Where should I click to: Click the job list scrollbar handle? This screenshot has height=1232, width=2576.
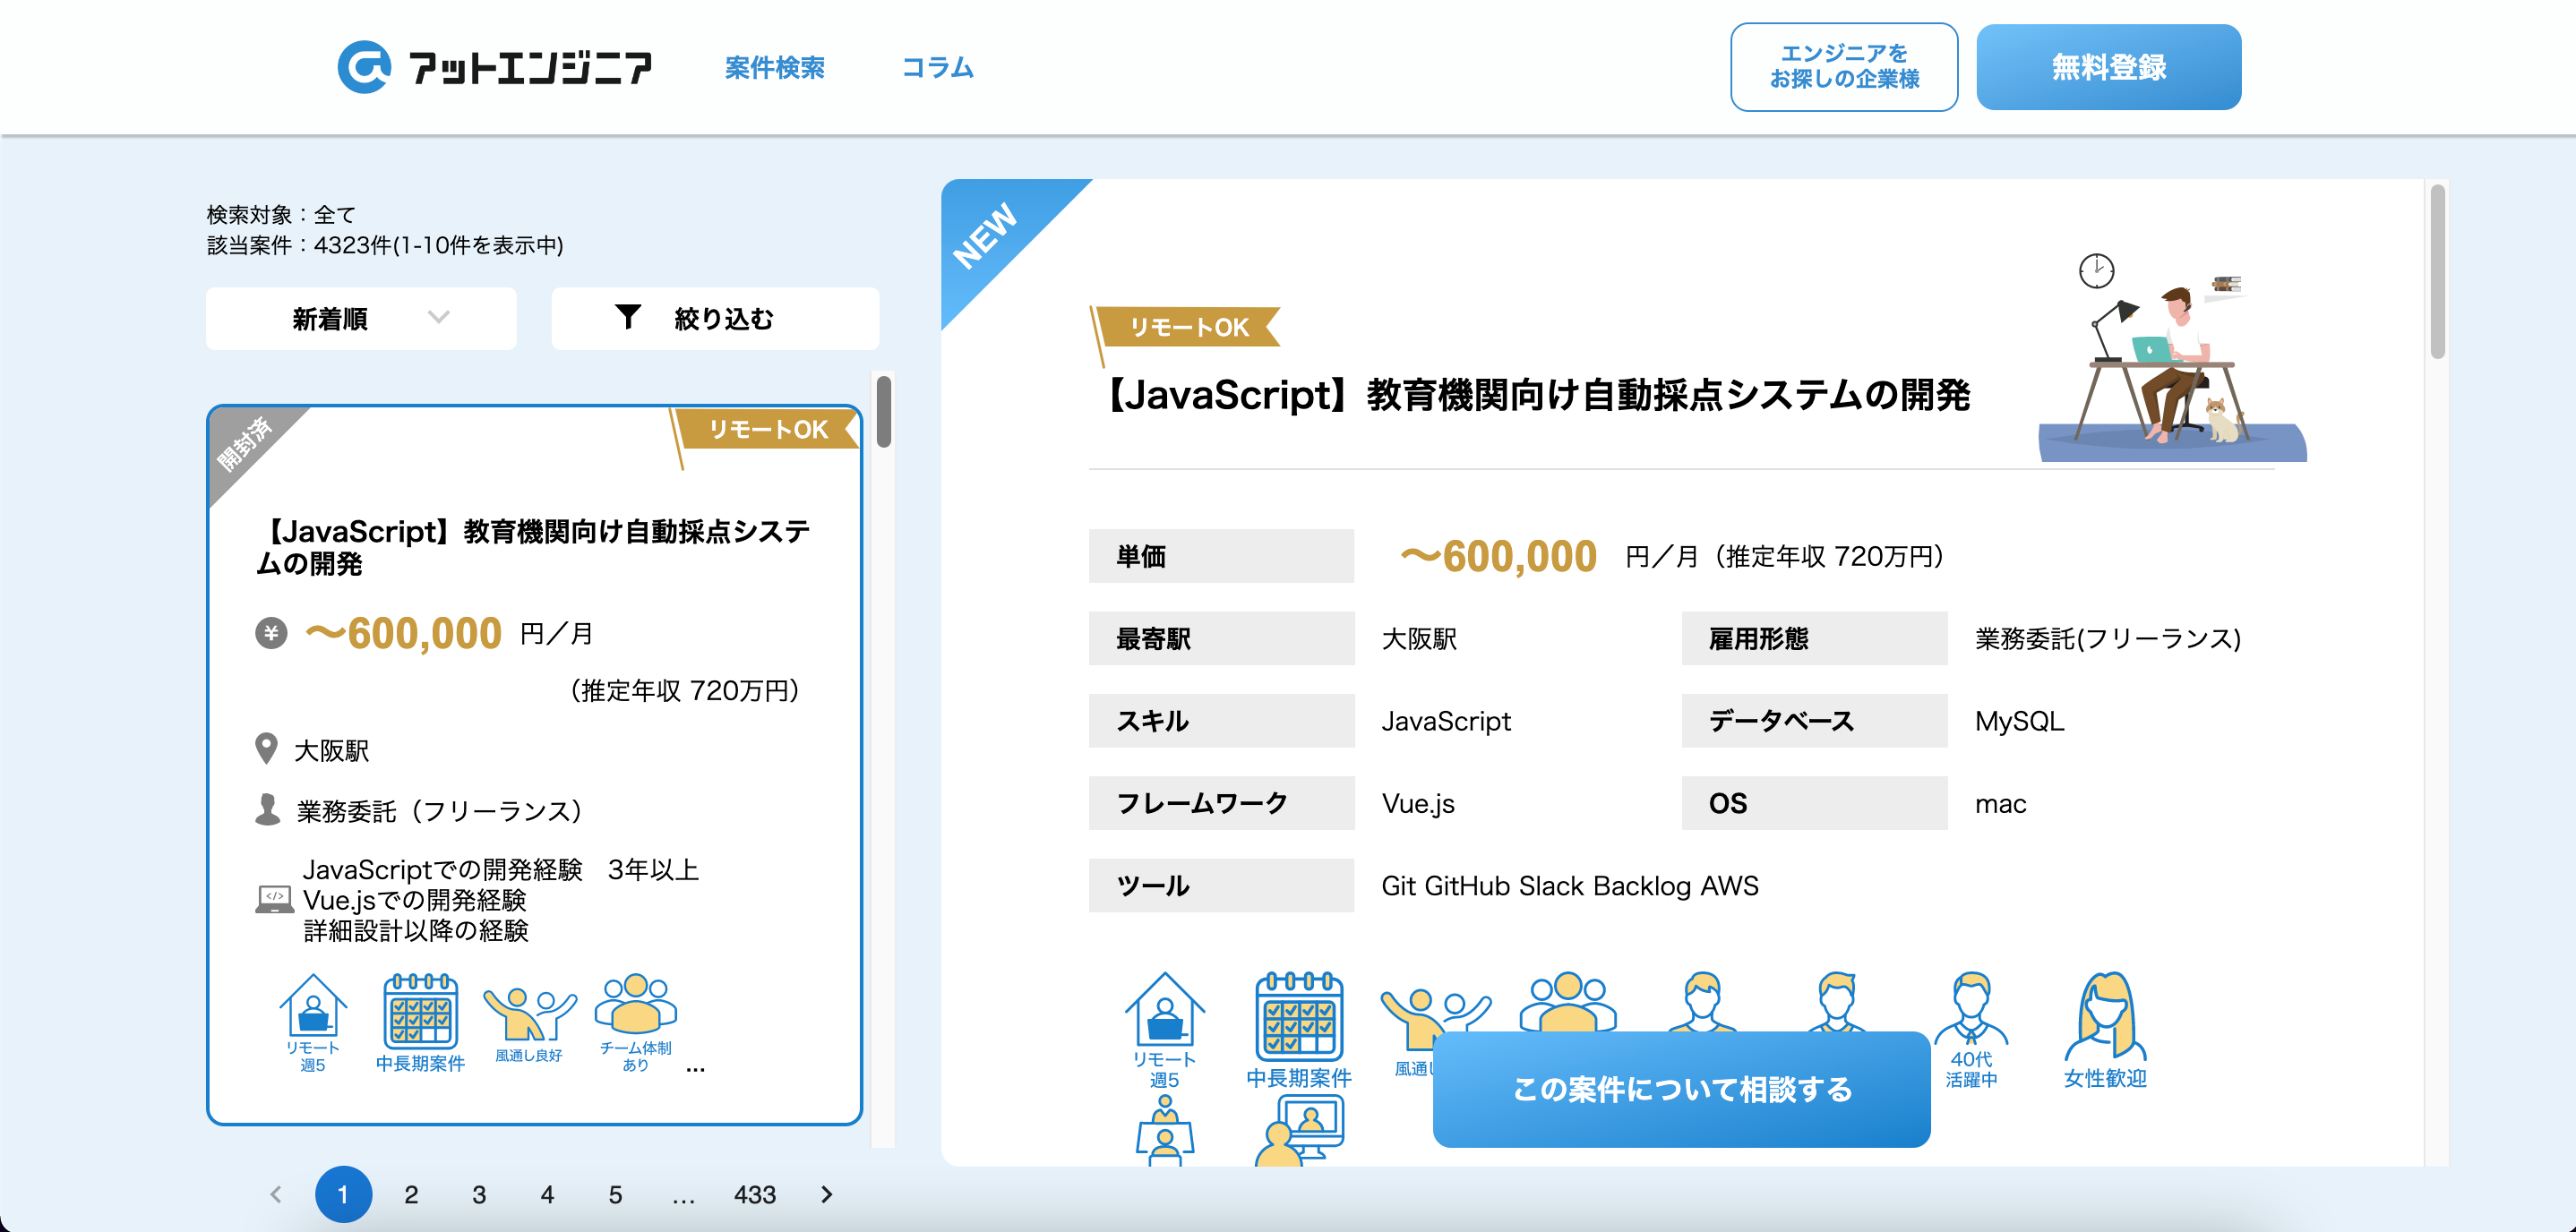point(883,411)
